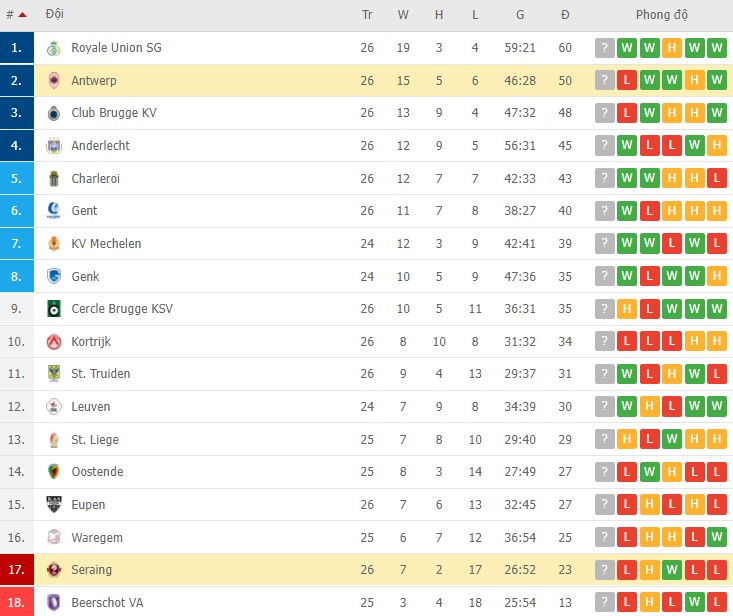The image size is (733, 616).
Task: Click the last green W form box for Waregem
Action: coord(716,538)
